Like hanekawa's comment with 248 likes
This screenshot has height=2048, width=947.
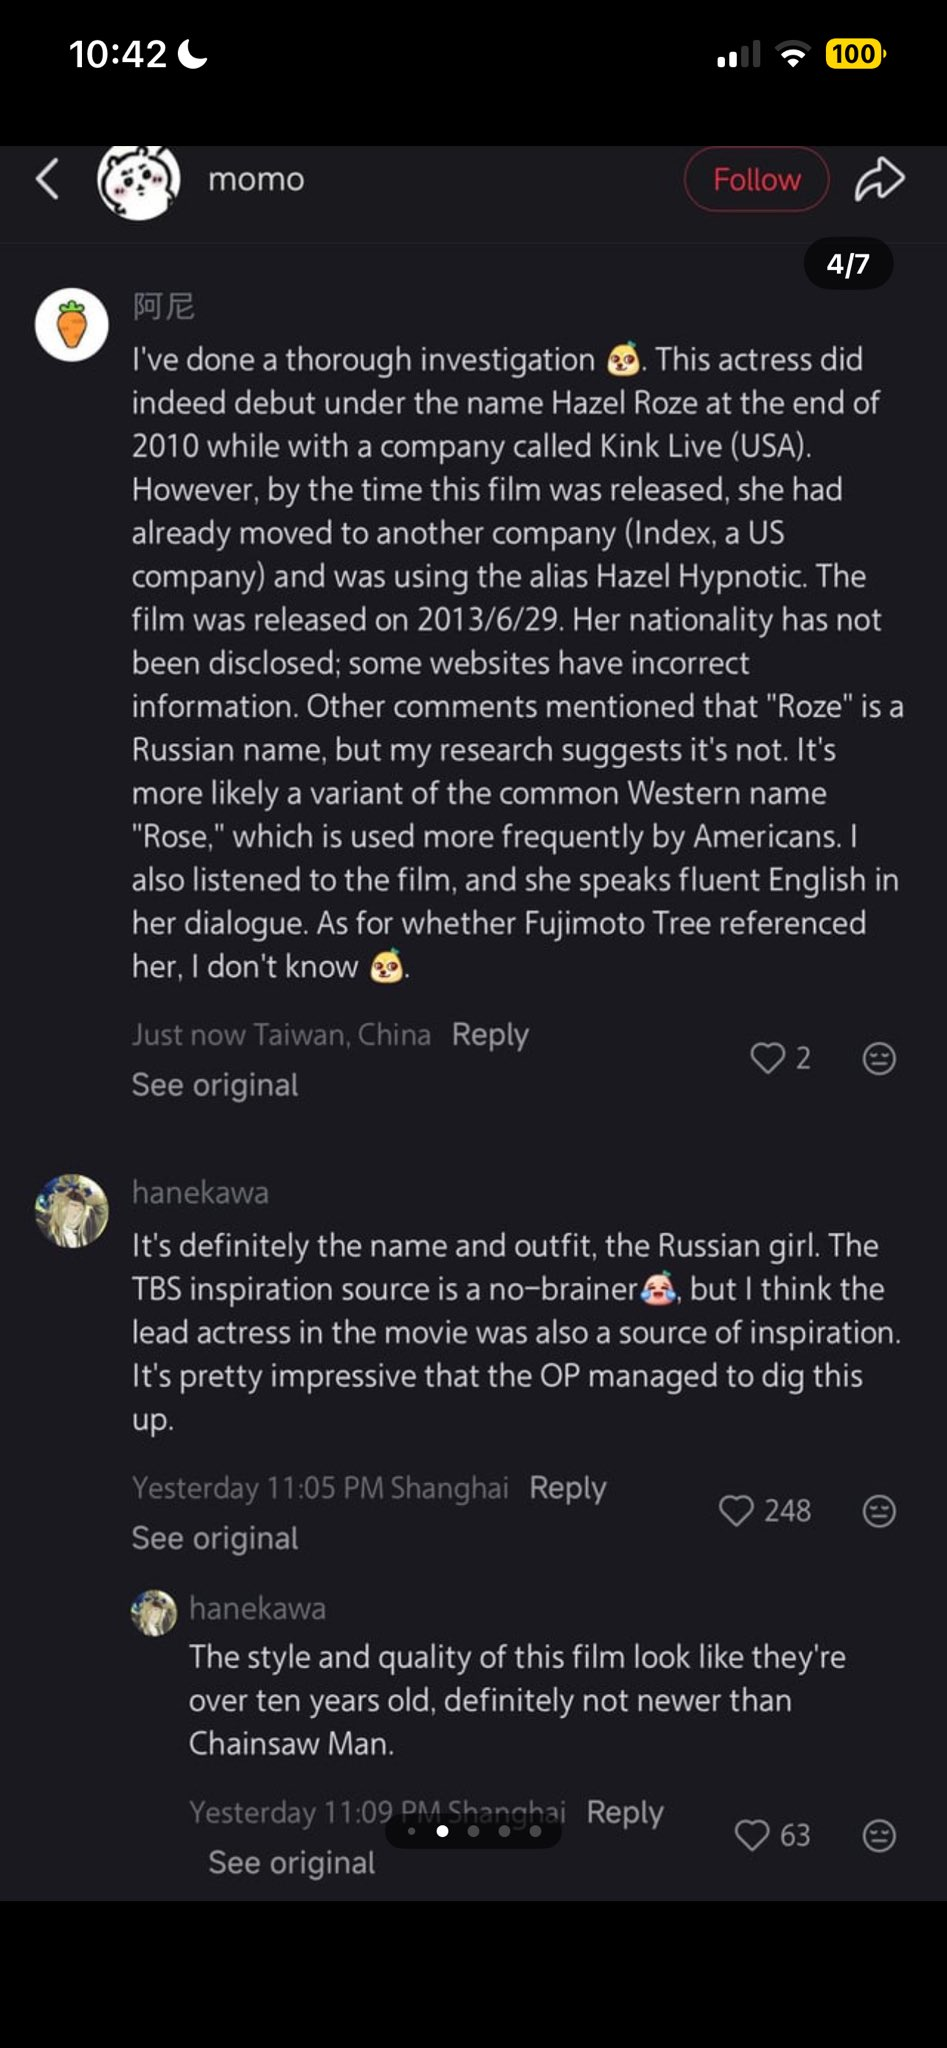[736, 1510]
